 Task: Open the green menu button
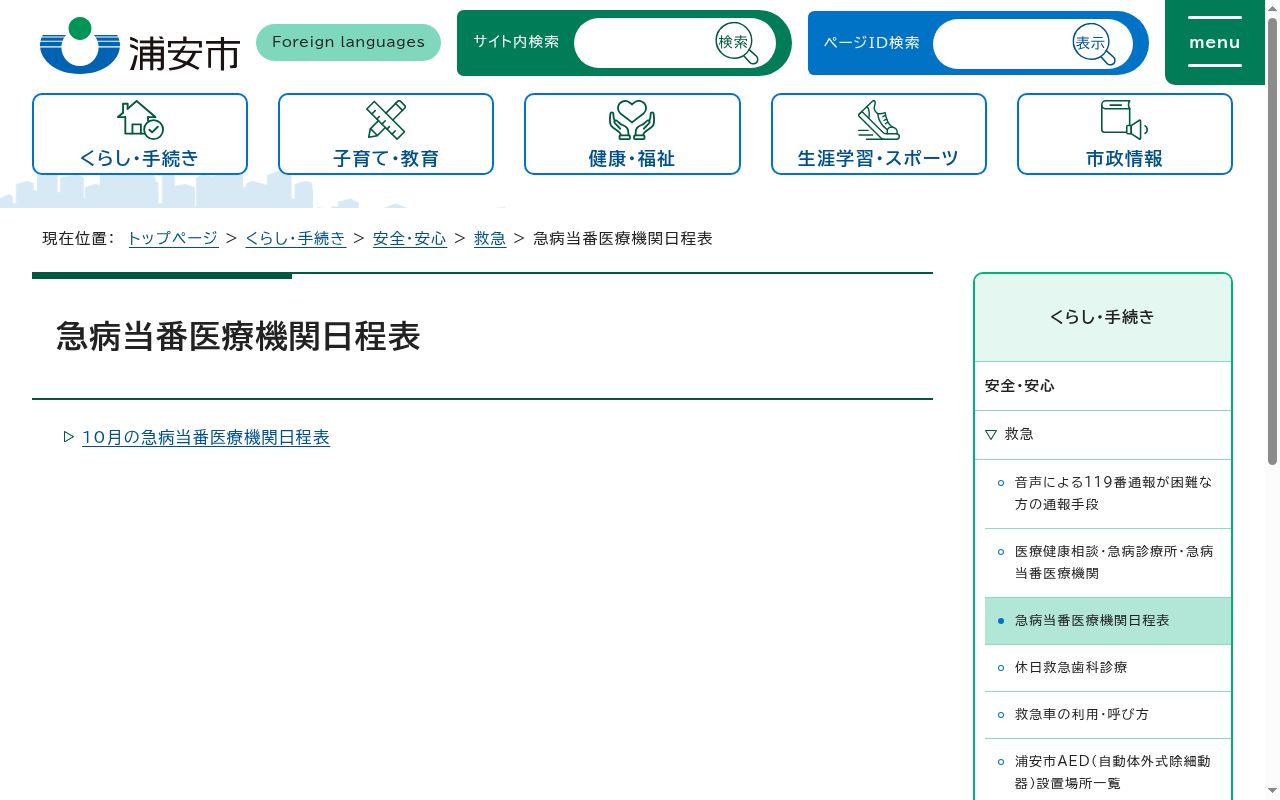click(x=1215, y=42)
